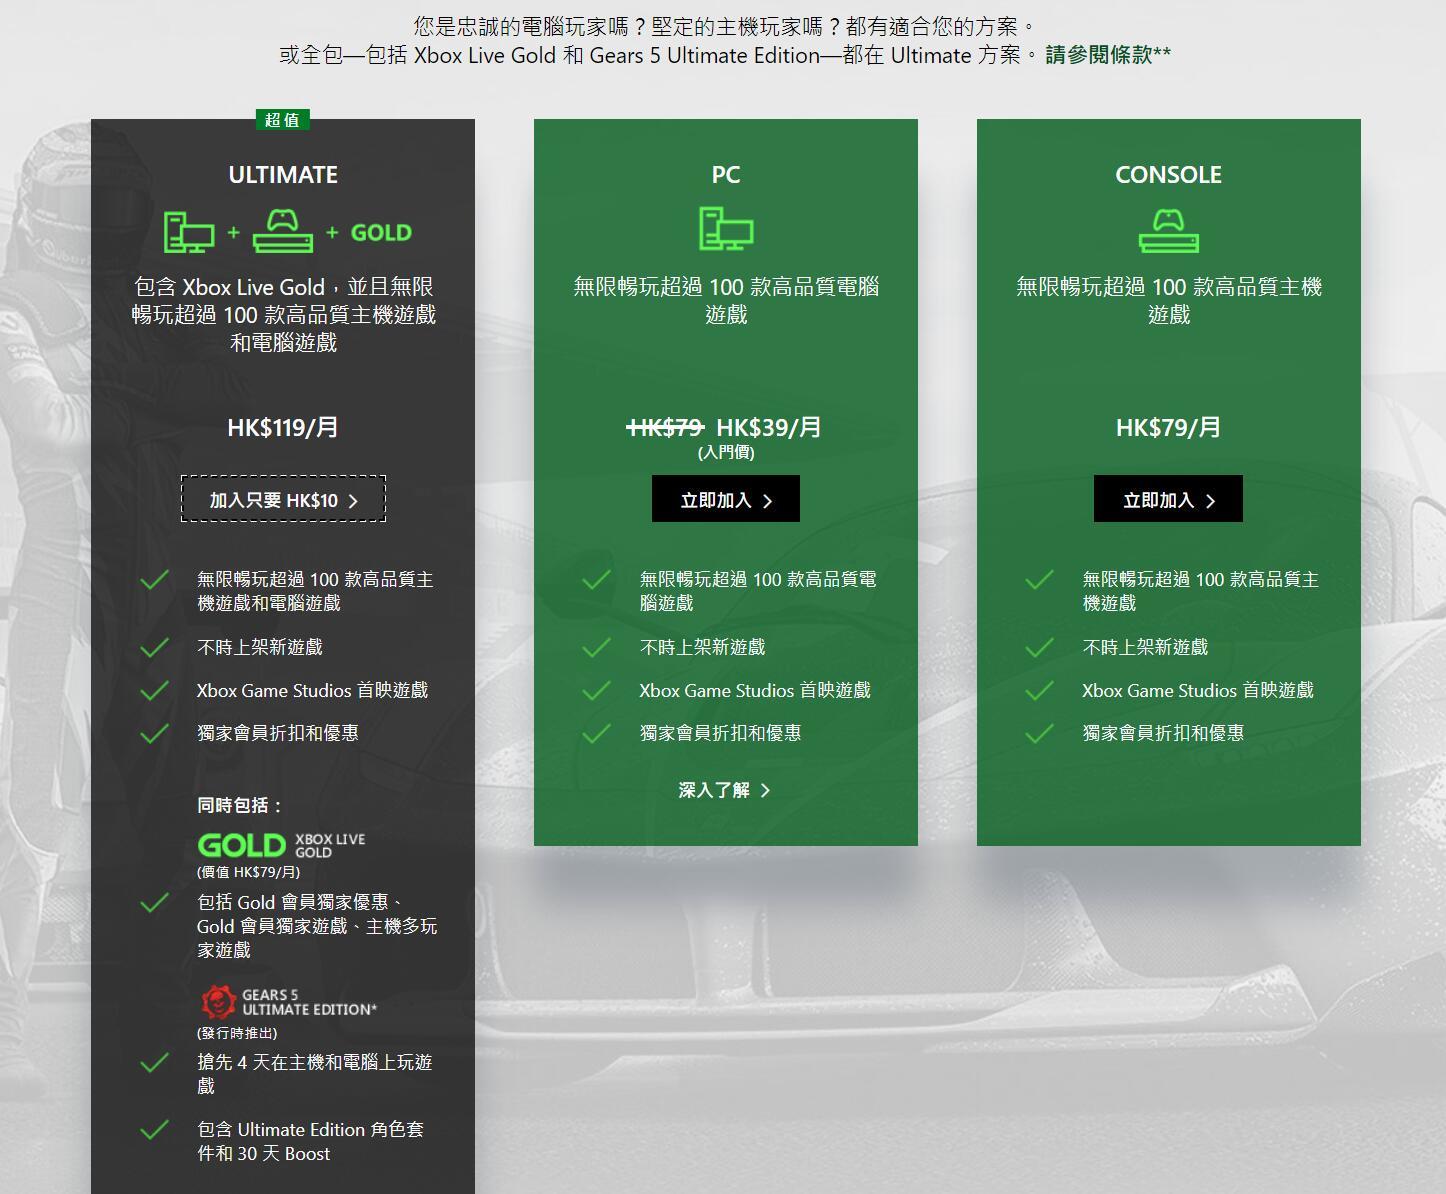1446x1194 pixels.
Task: Click the HK$39/月 discounted price
Action: [769, 428]
